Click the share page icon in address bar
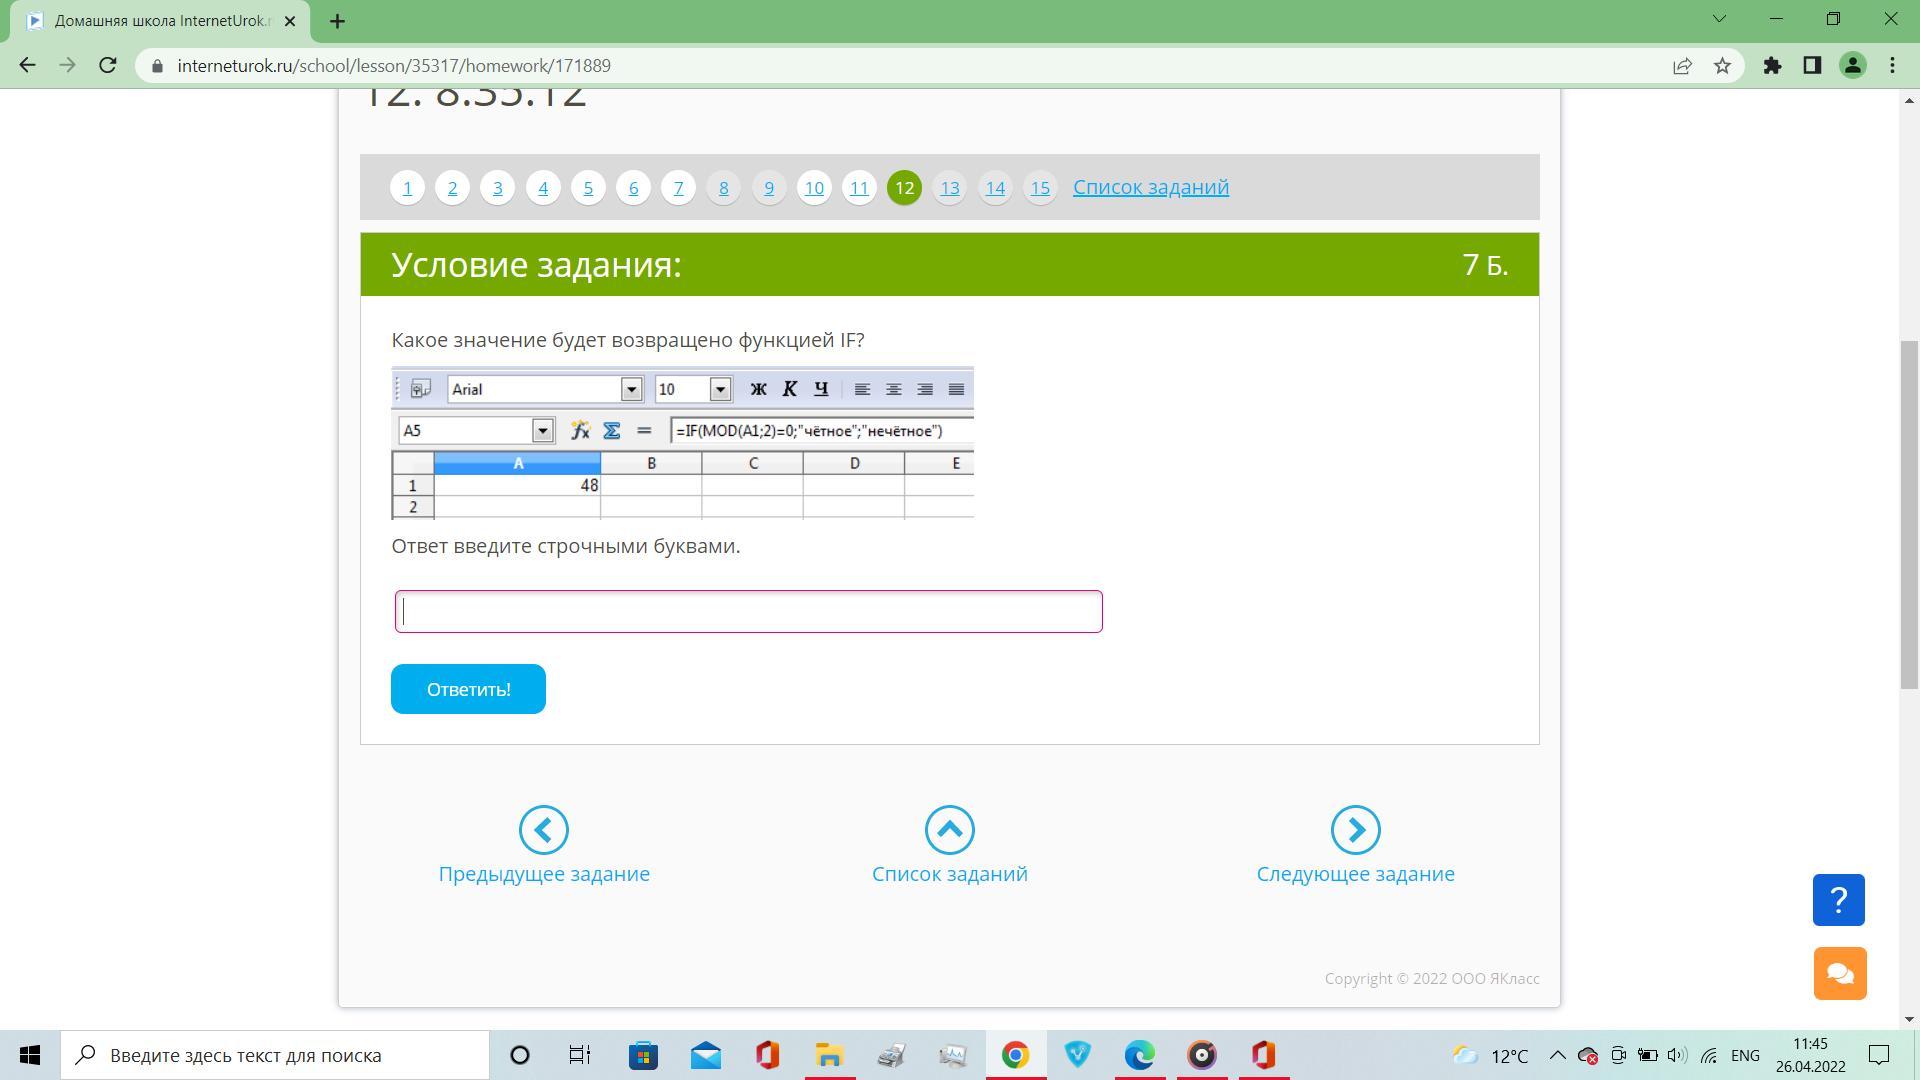Image resolution: width=1920 pixels, height=1080 pixels. point(1682,66)
